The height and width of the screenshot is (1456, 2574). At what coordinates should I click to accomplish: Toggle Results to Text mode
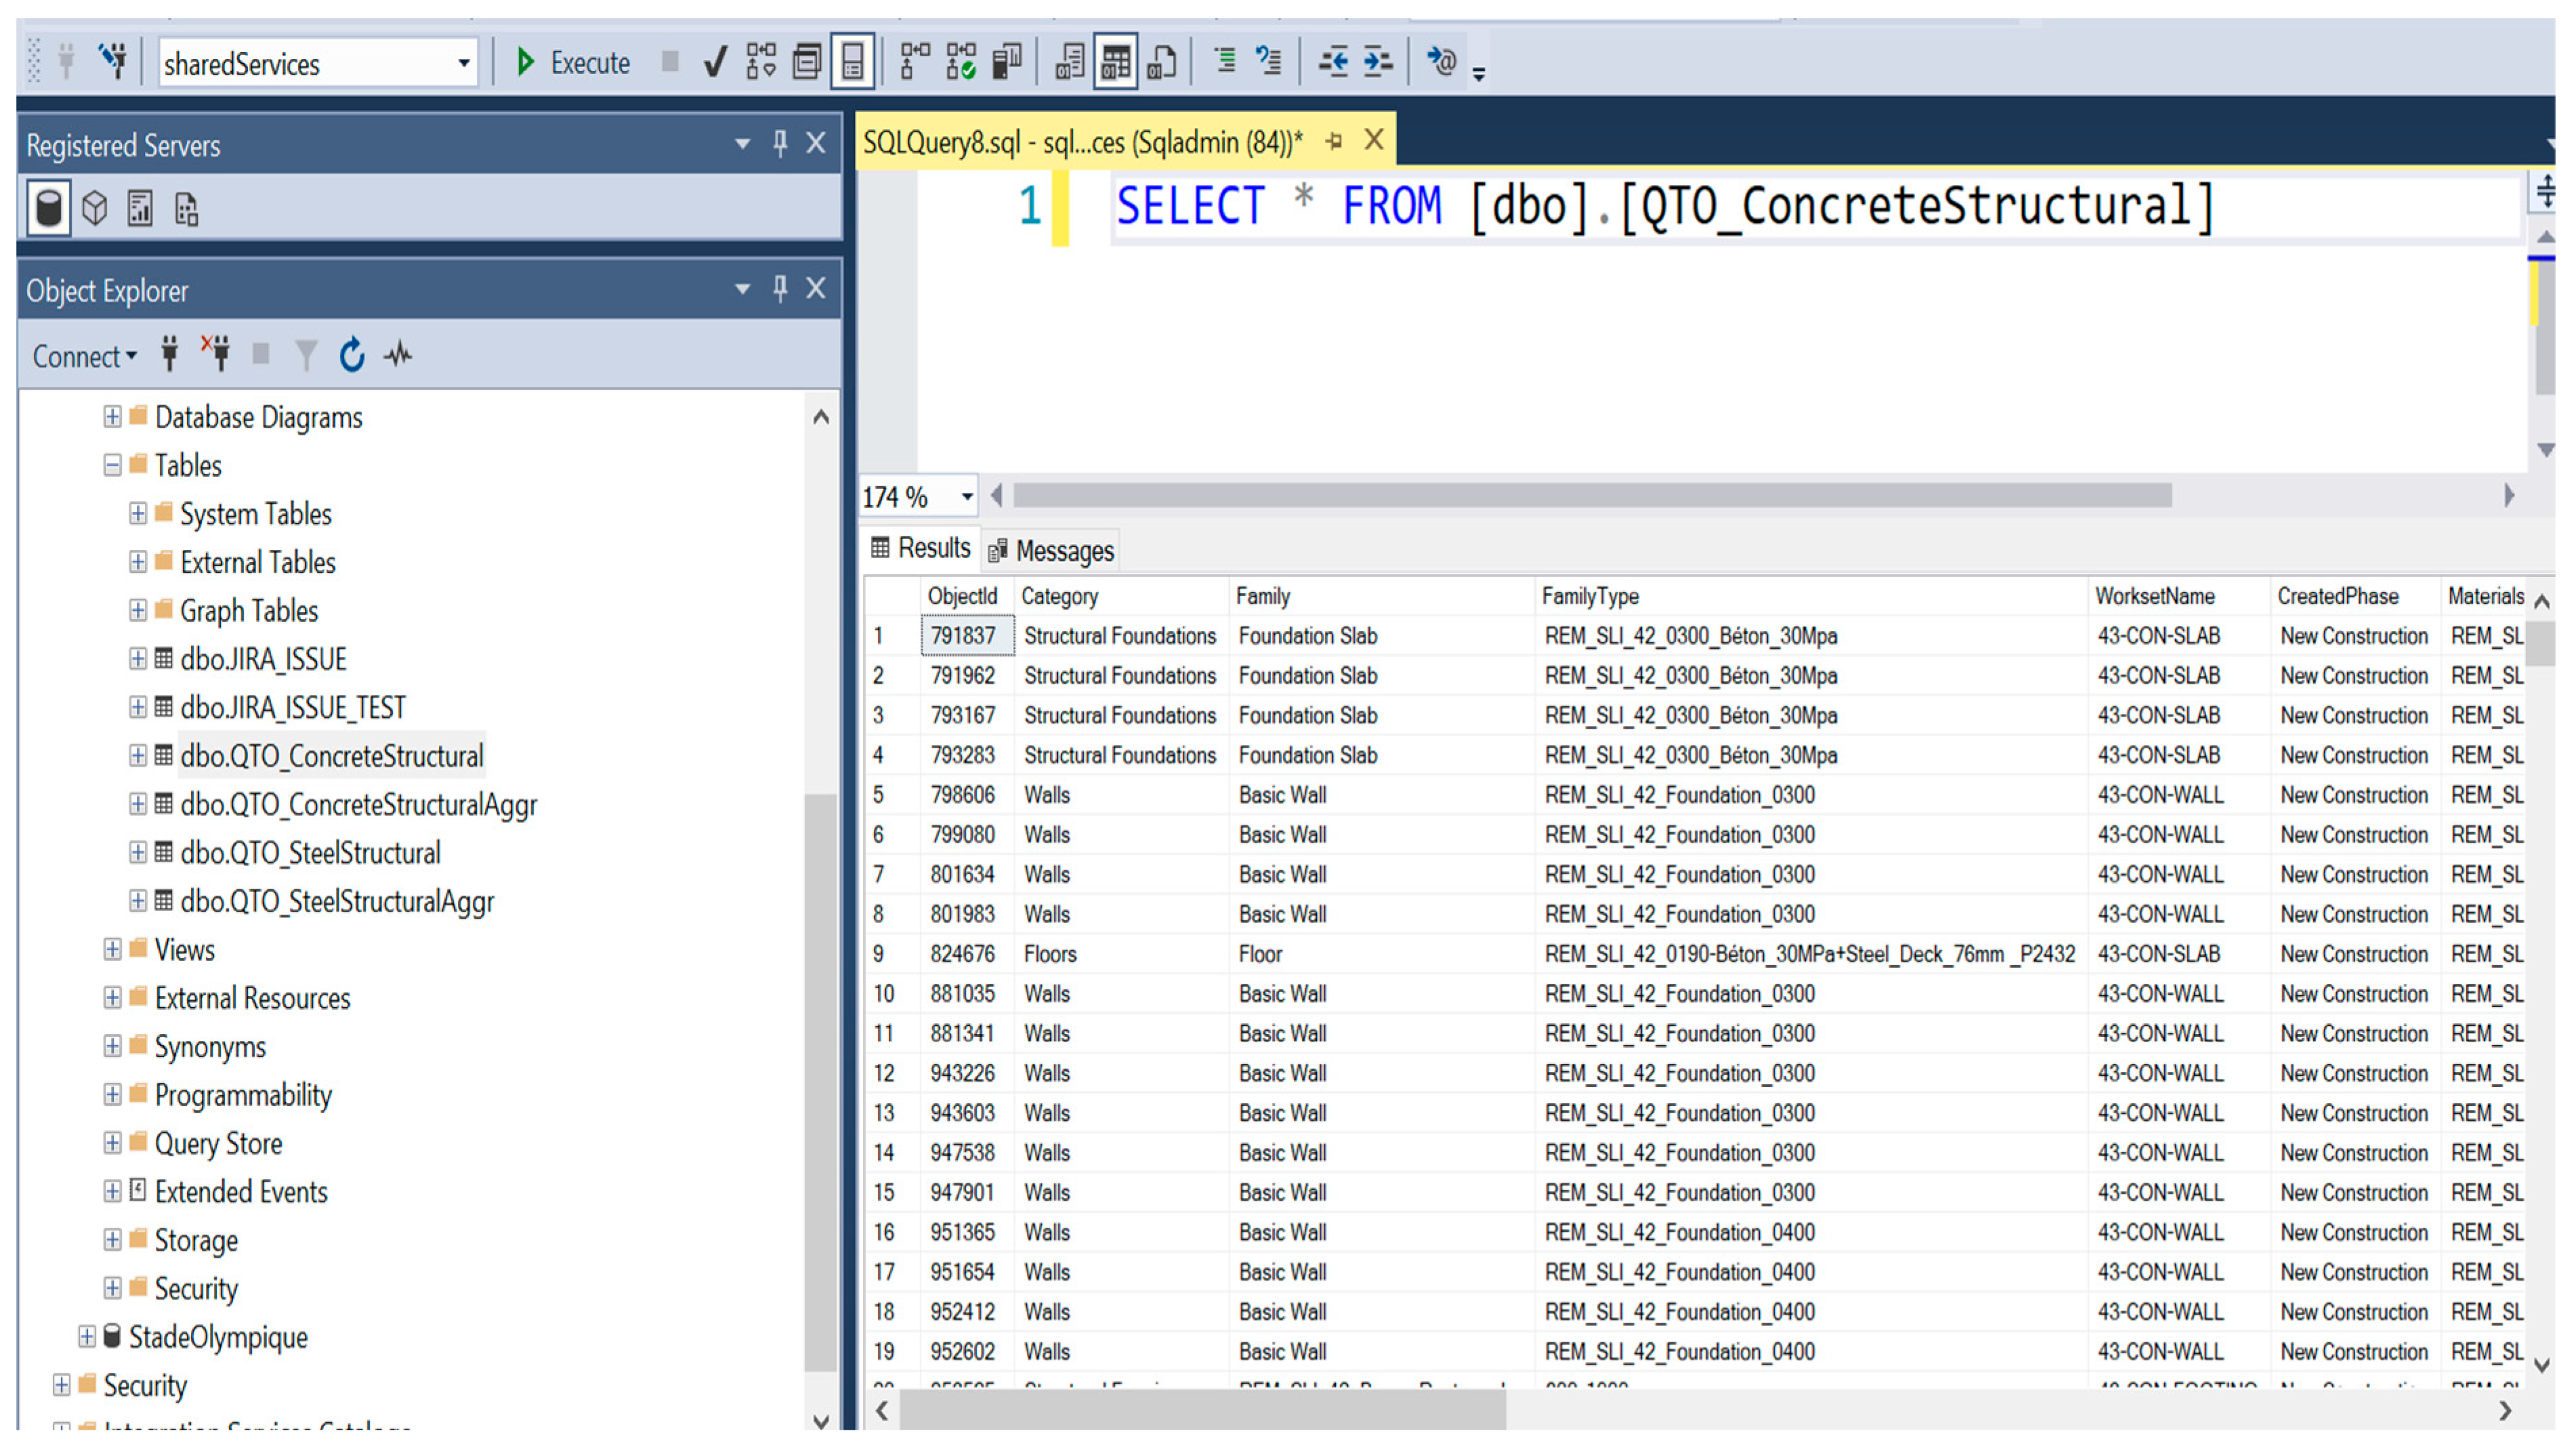1069,63
